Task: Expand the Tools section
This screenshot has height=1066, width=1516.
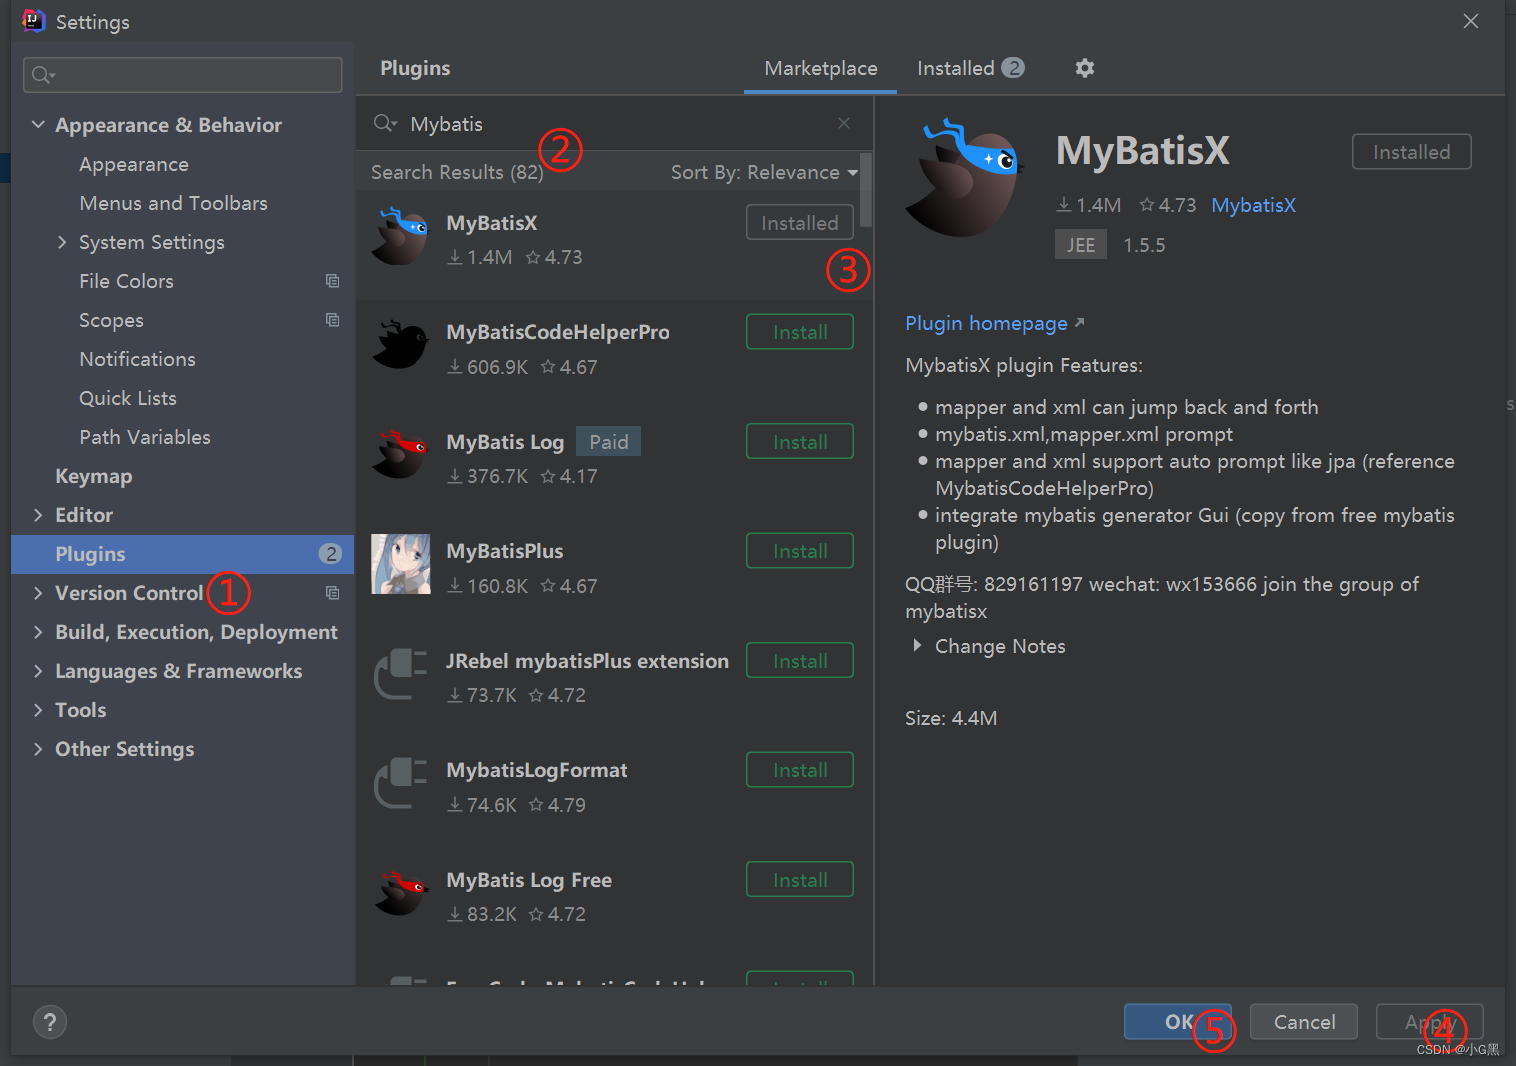Action: click(x=38, y=710)
